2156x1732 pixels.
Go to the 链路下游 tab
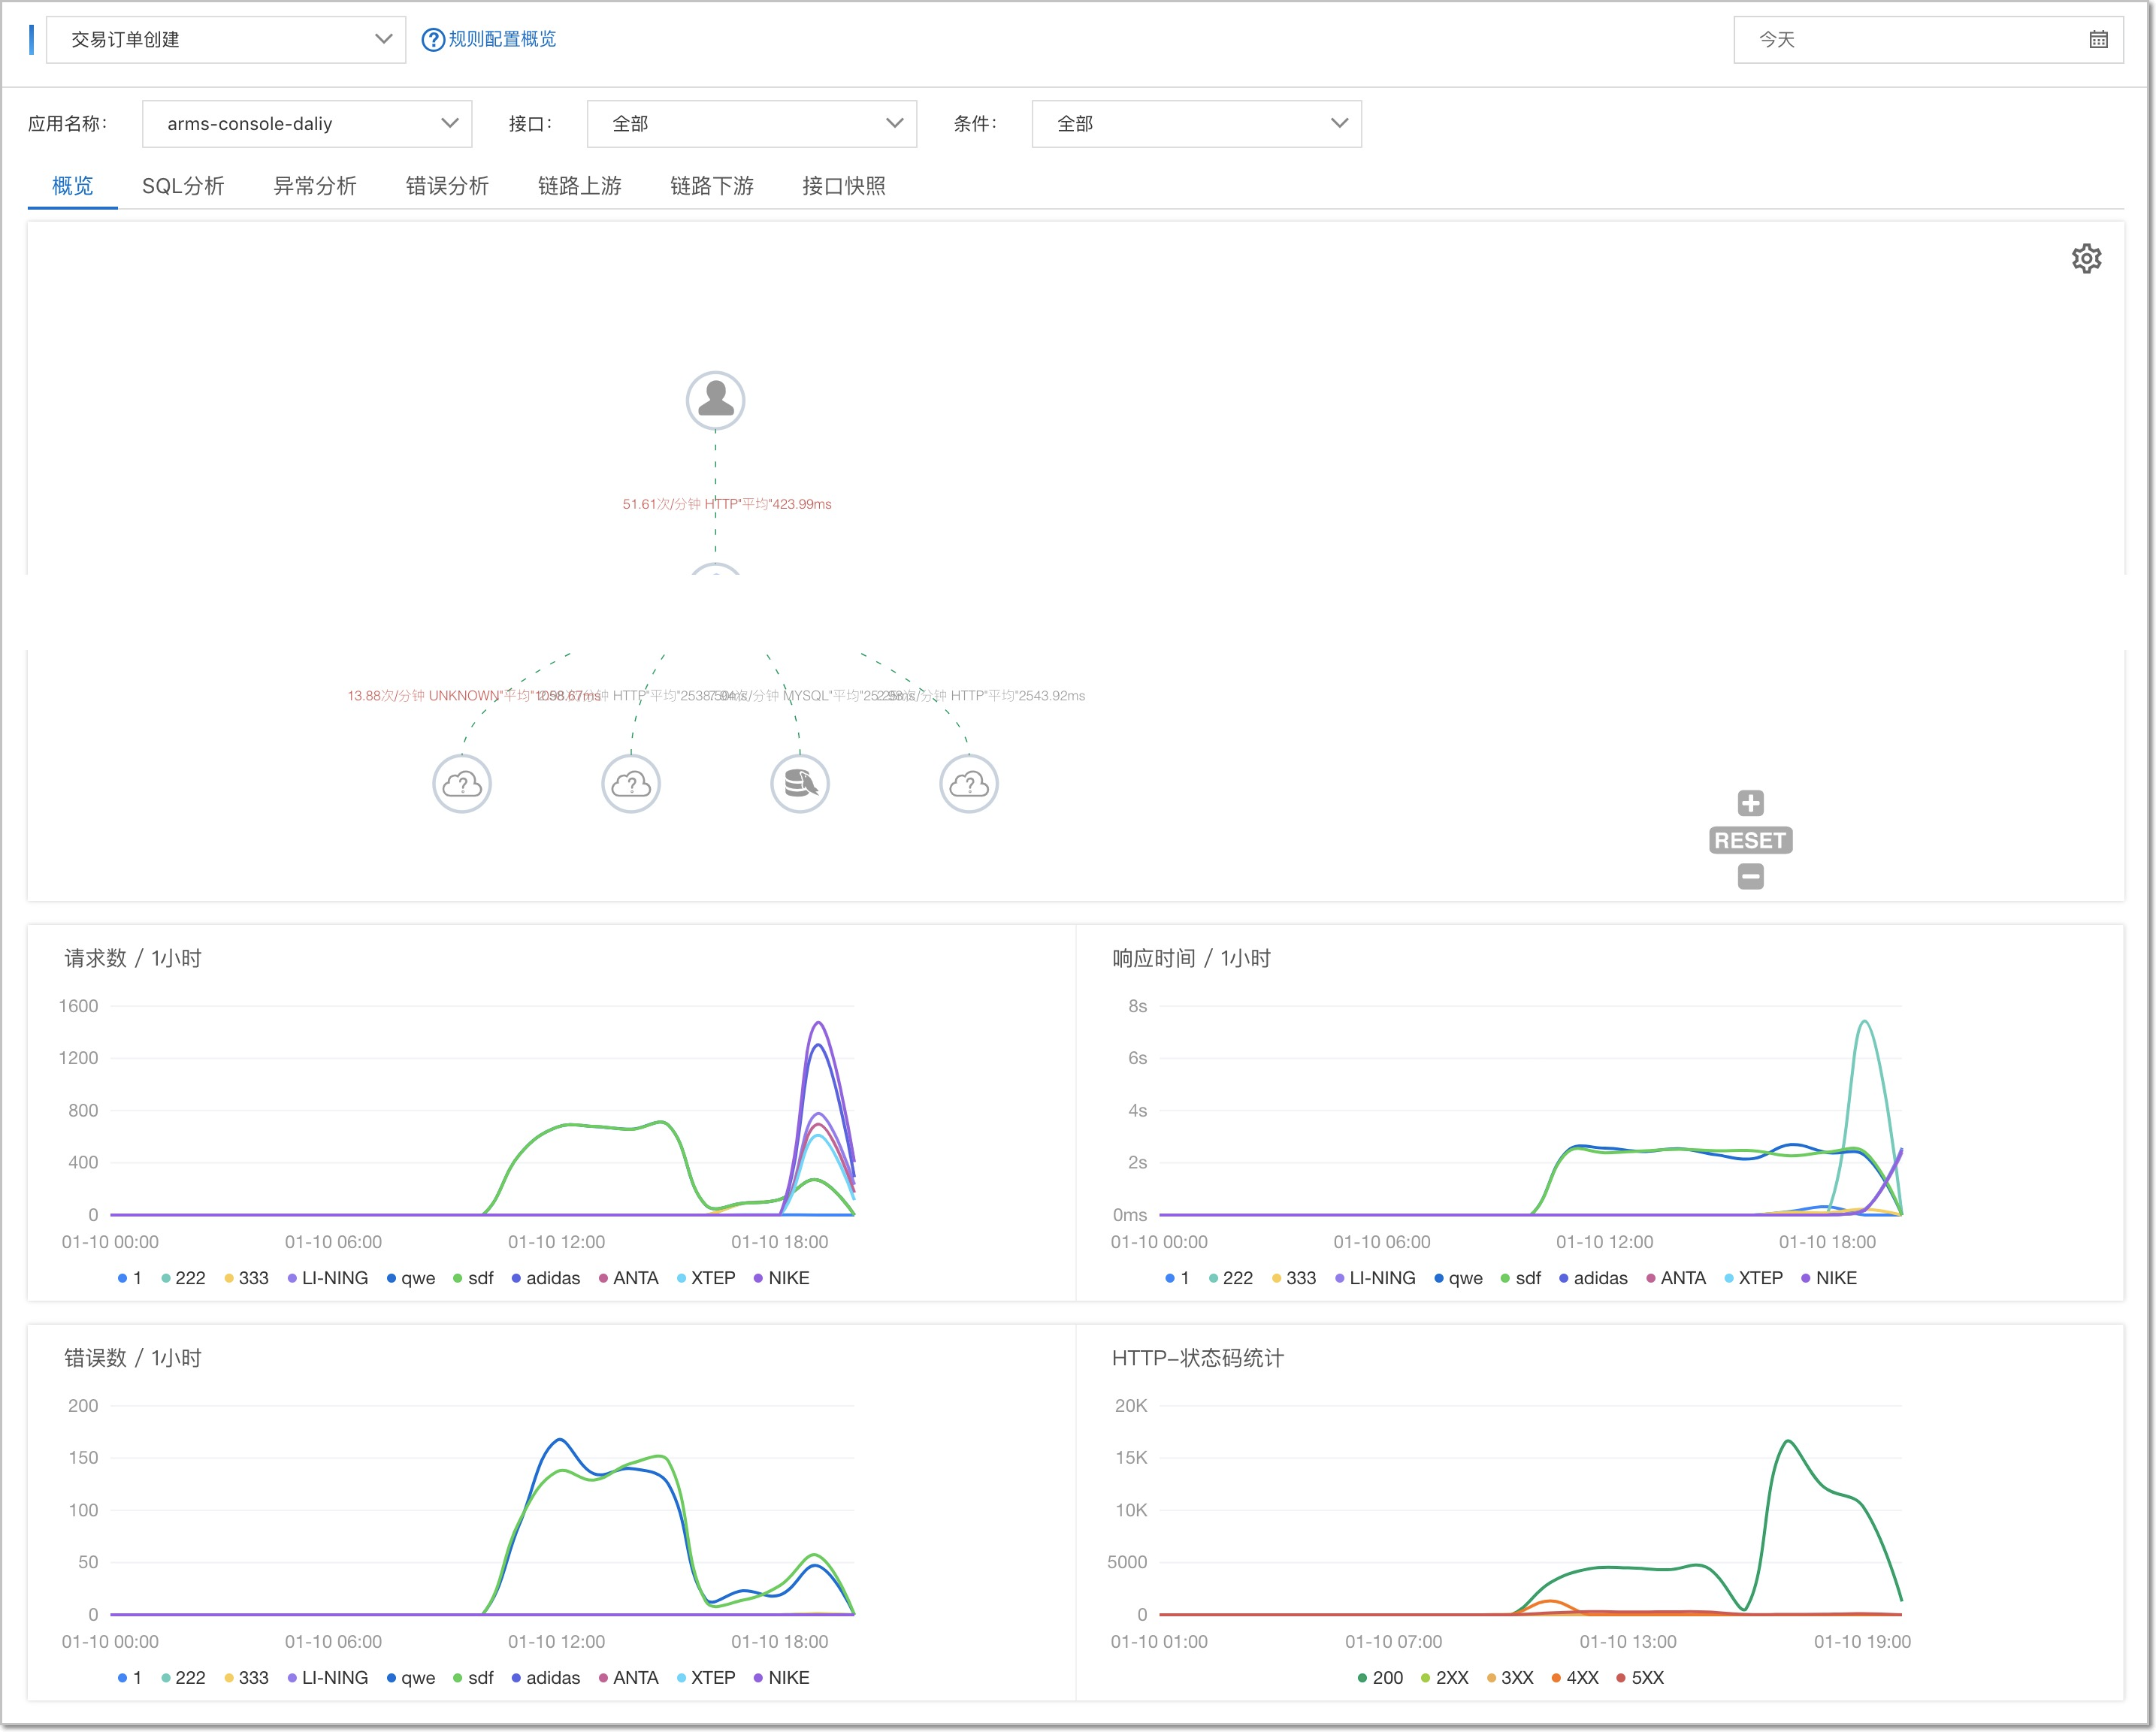pyautogui.click(x=712, y=186)
